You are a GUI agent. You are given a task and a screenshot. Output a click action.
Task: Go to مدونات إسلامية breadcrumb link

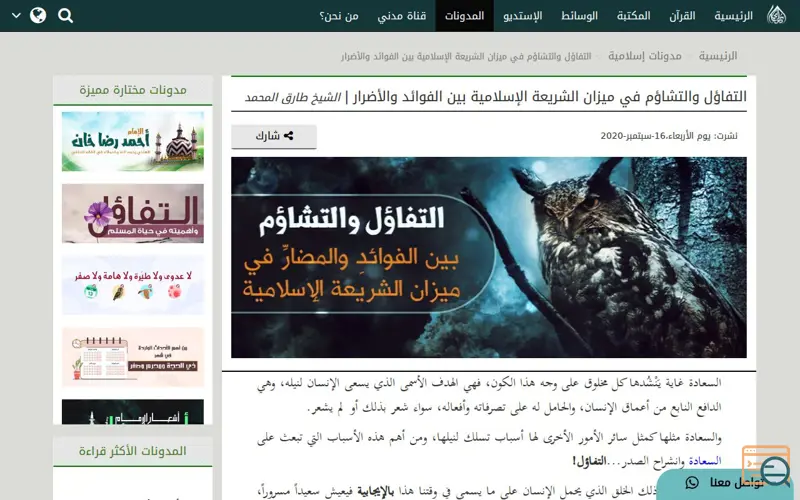(x=644, y=56)
